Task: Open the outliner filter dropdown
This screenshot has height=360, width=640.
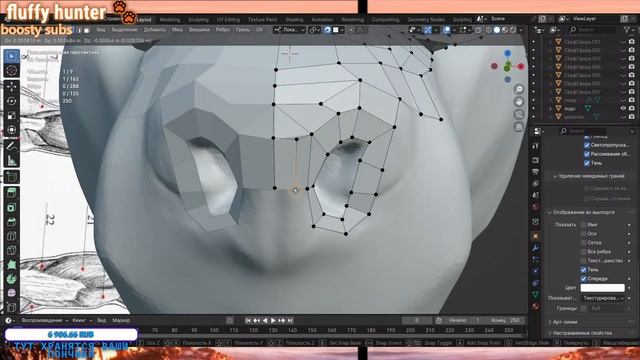Action: point(628,30)
